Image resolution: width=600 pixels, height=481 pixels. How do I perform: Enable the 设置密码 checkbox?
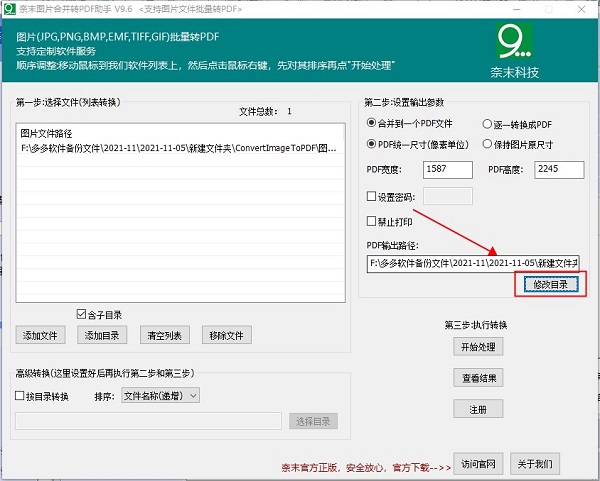(373, 197)
